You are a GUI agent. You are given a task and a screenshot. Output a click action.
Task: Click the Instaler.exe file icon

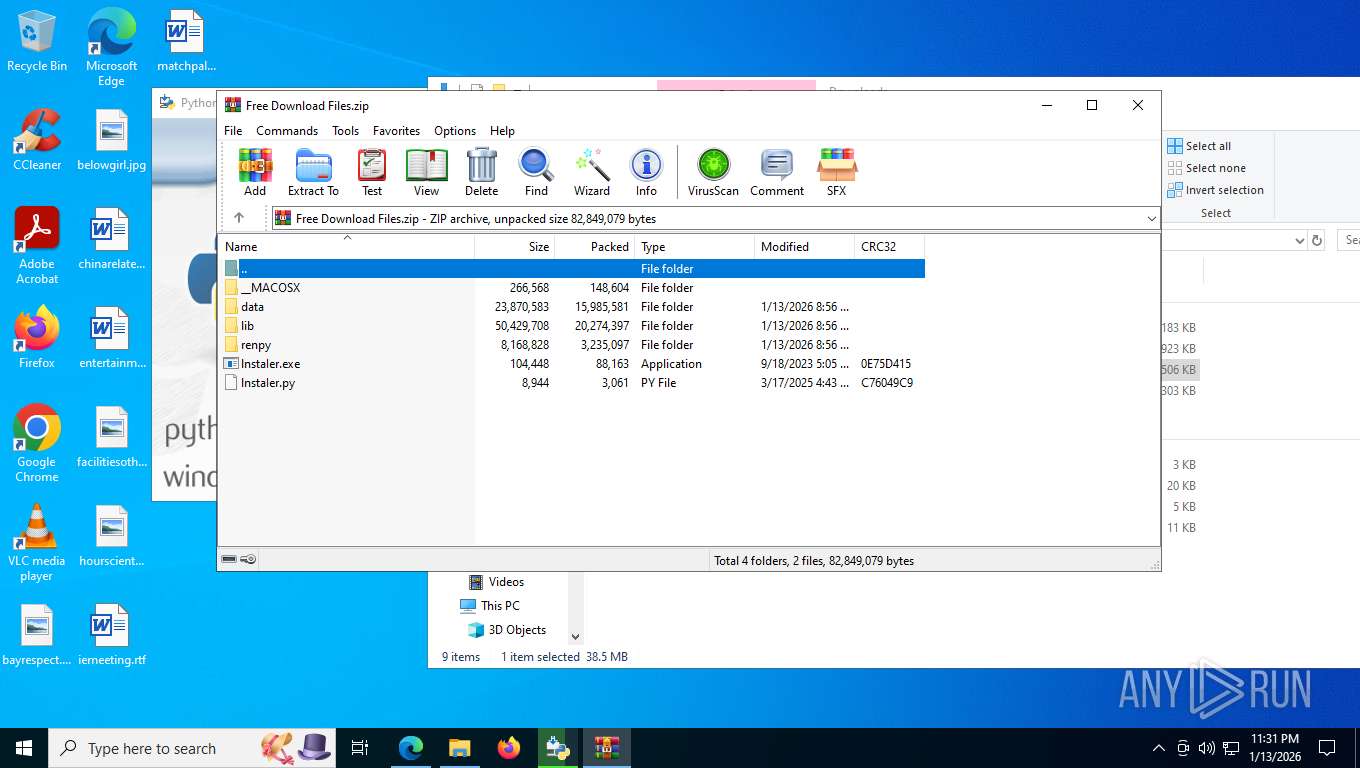pos(231,364)
